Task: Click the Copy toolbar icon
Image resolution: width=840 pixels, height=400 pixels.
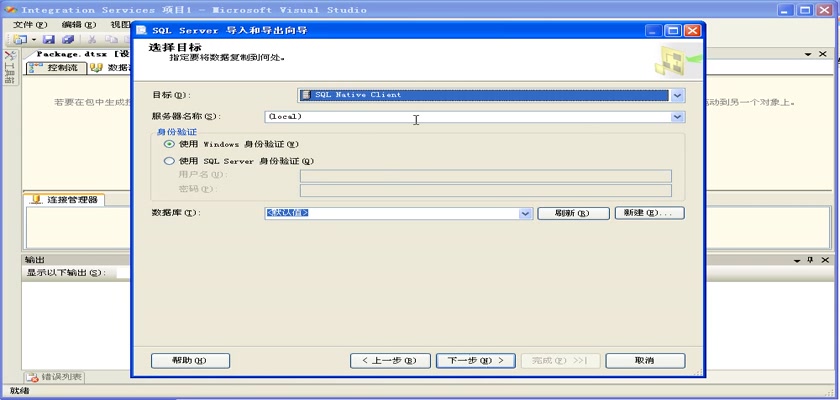Action: point(111,40)
